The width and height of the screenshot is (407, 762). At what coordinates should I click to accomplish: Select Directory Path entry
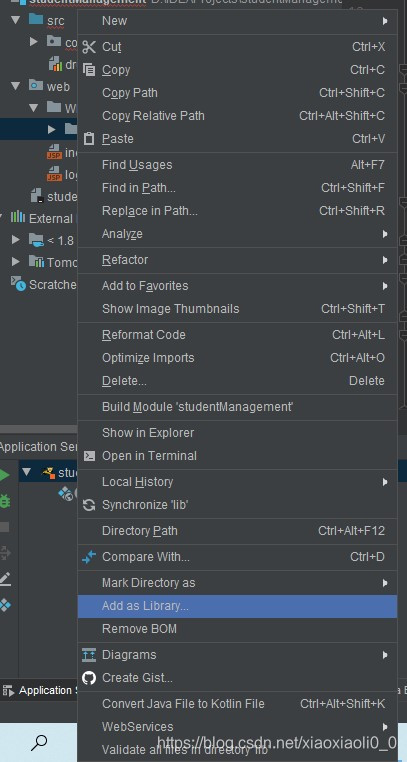[x=237, y=531]
